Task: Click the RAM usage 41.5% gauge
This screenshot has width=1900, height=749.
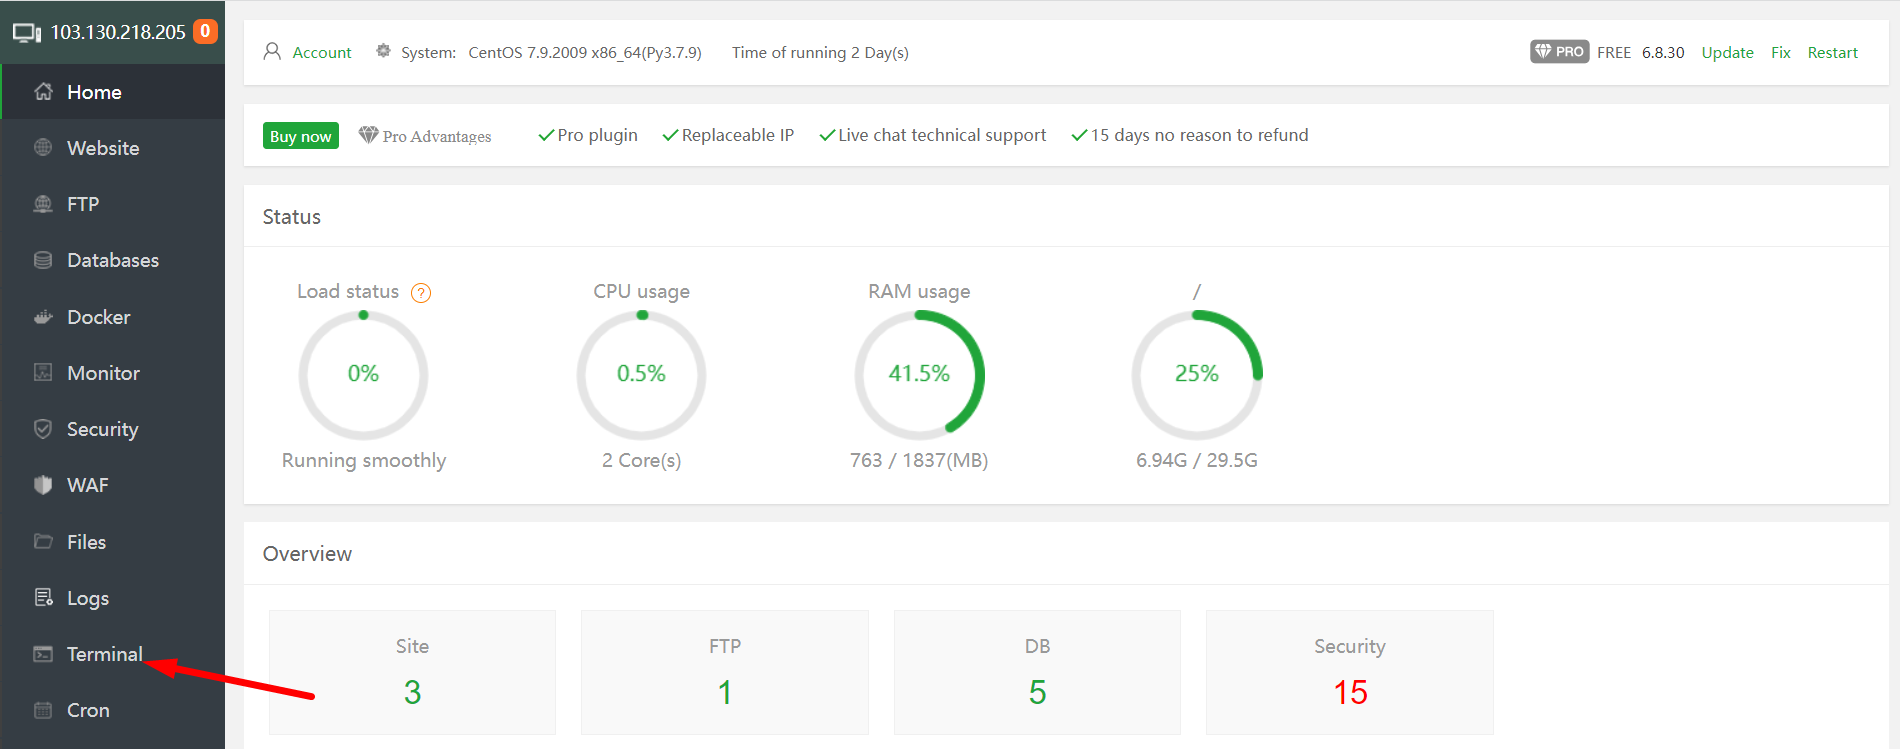Action: pos(919,374)
